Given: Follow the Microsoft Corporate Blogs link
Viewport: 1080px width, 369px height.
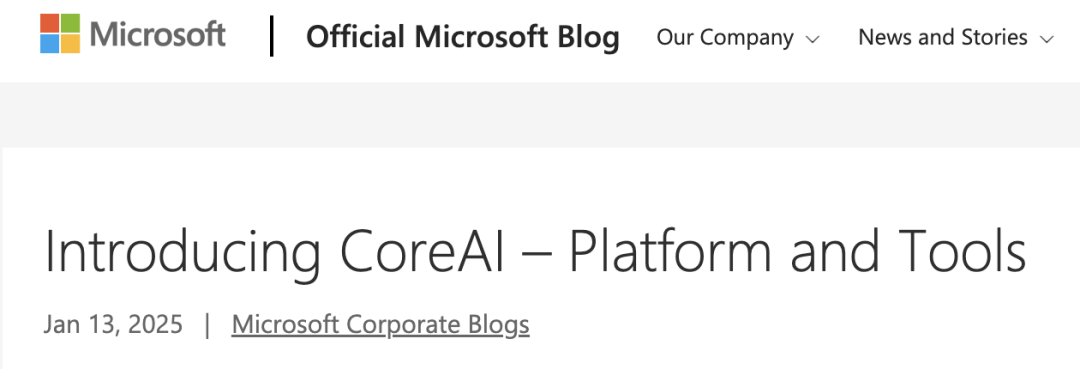Looking at the screenshot, I should pos(380,324).
